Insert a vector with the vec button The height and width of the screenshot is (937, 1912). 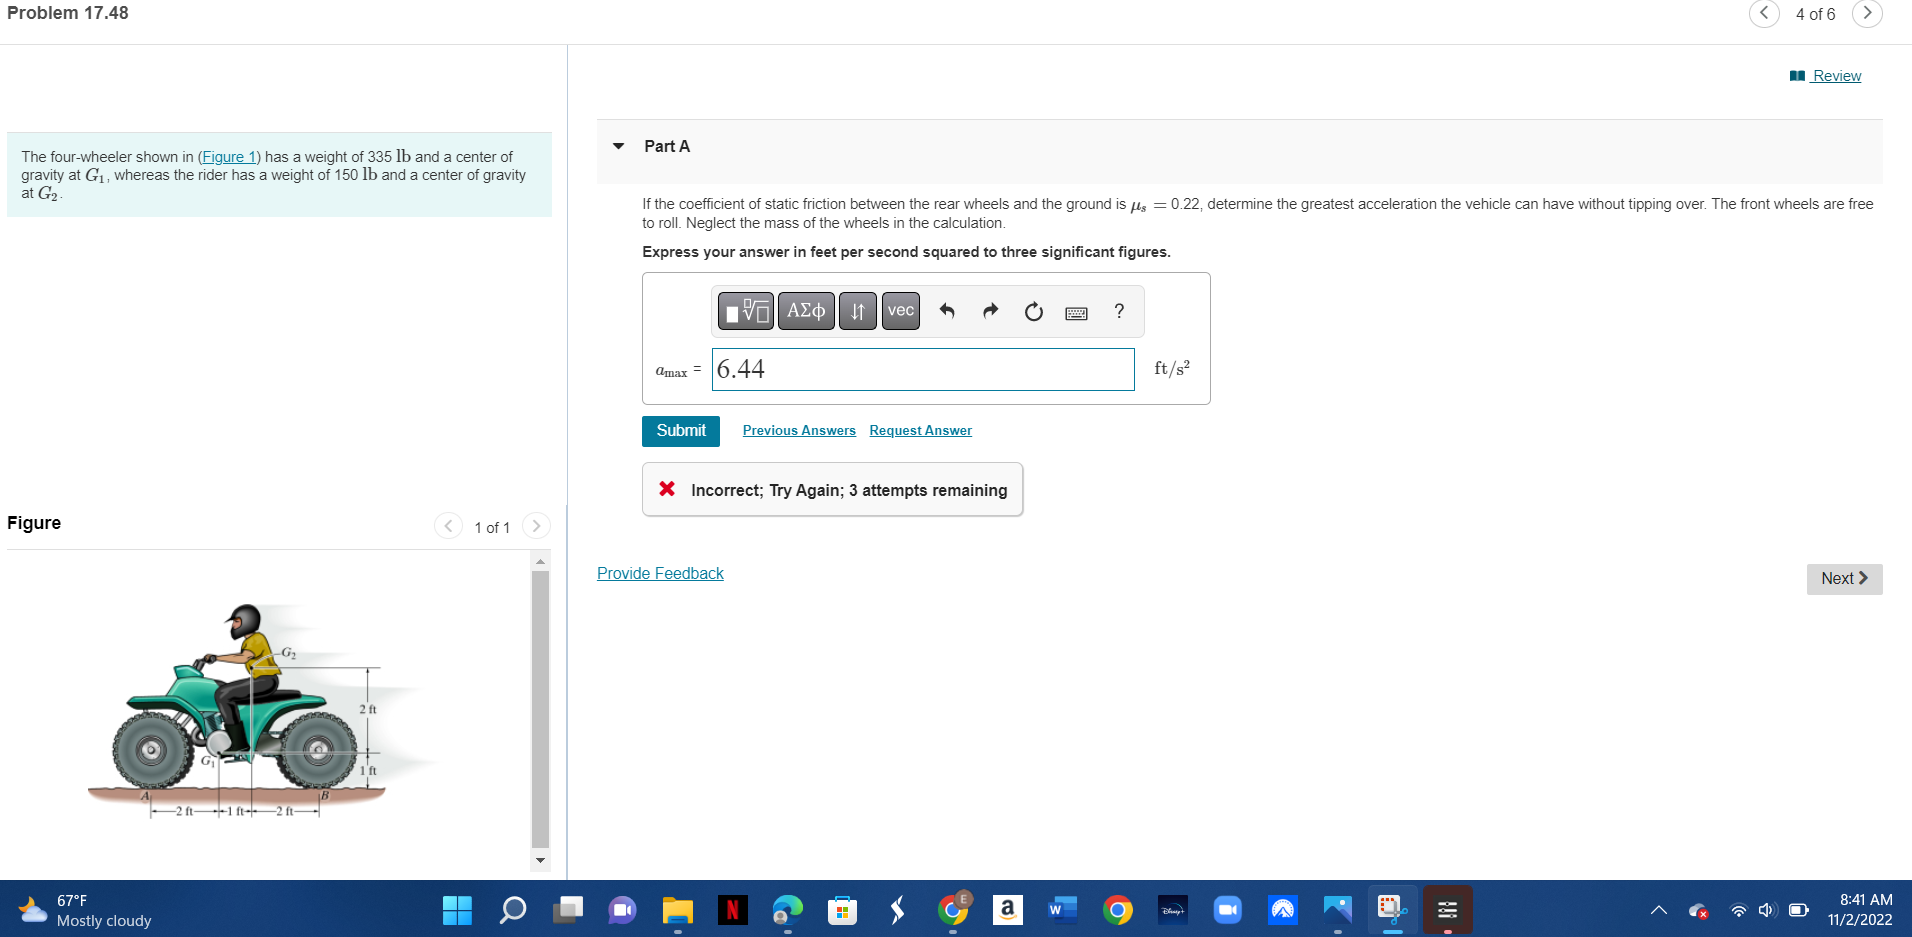pyautogui.click(x=899, y=311)
